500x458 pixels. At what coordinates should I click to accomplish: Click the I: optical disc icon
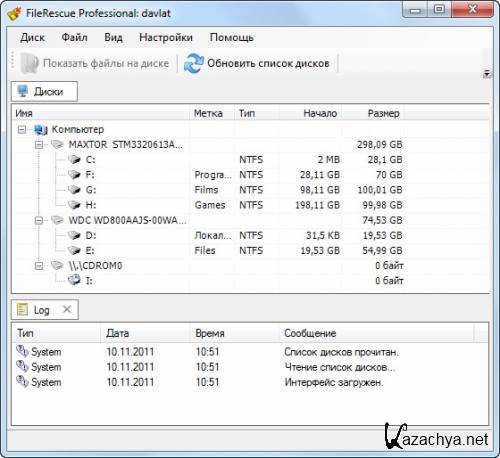click(x=74, y=280)
